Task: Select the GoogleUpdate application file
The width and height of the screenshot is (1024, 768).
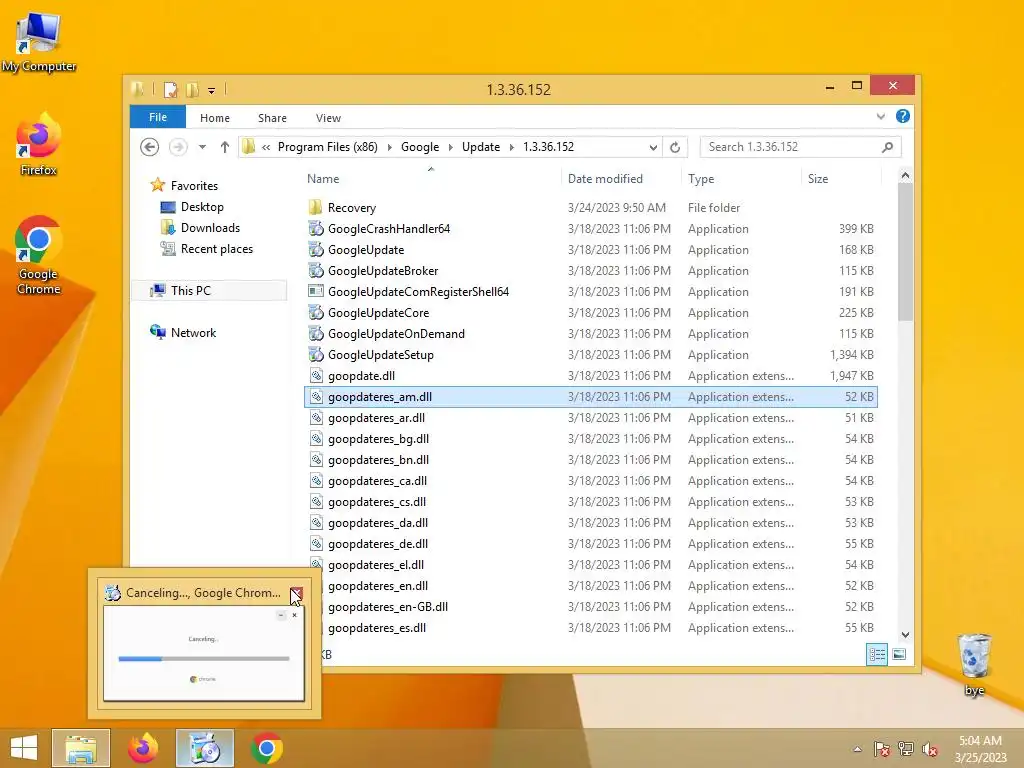Action: coord(591,249)
